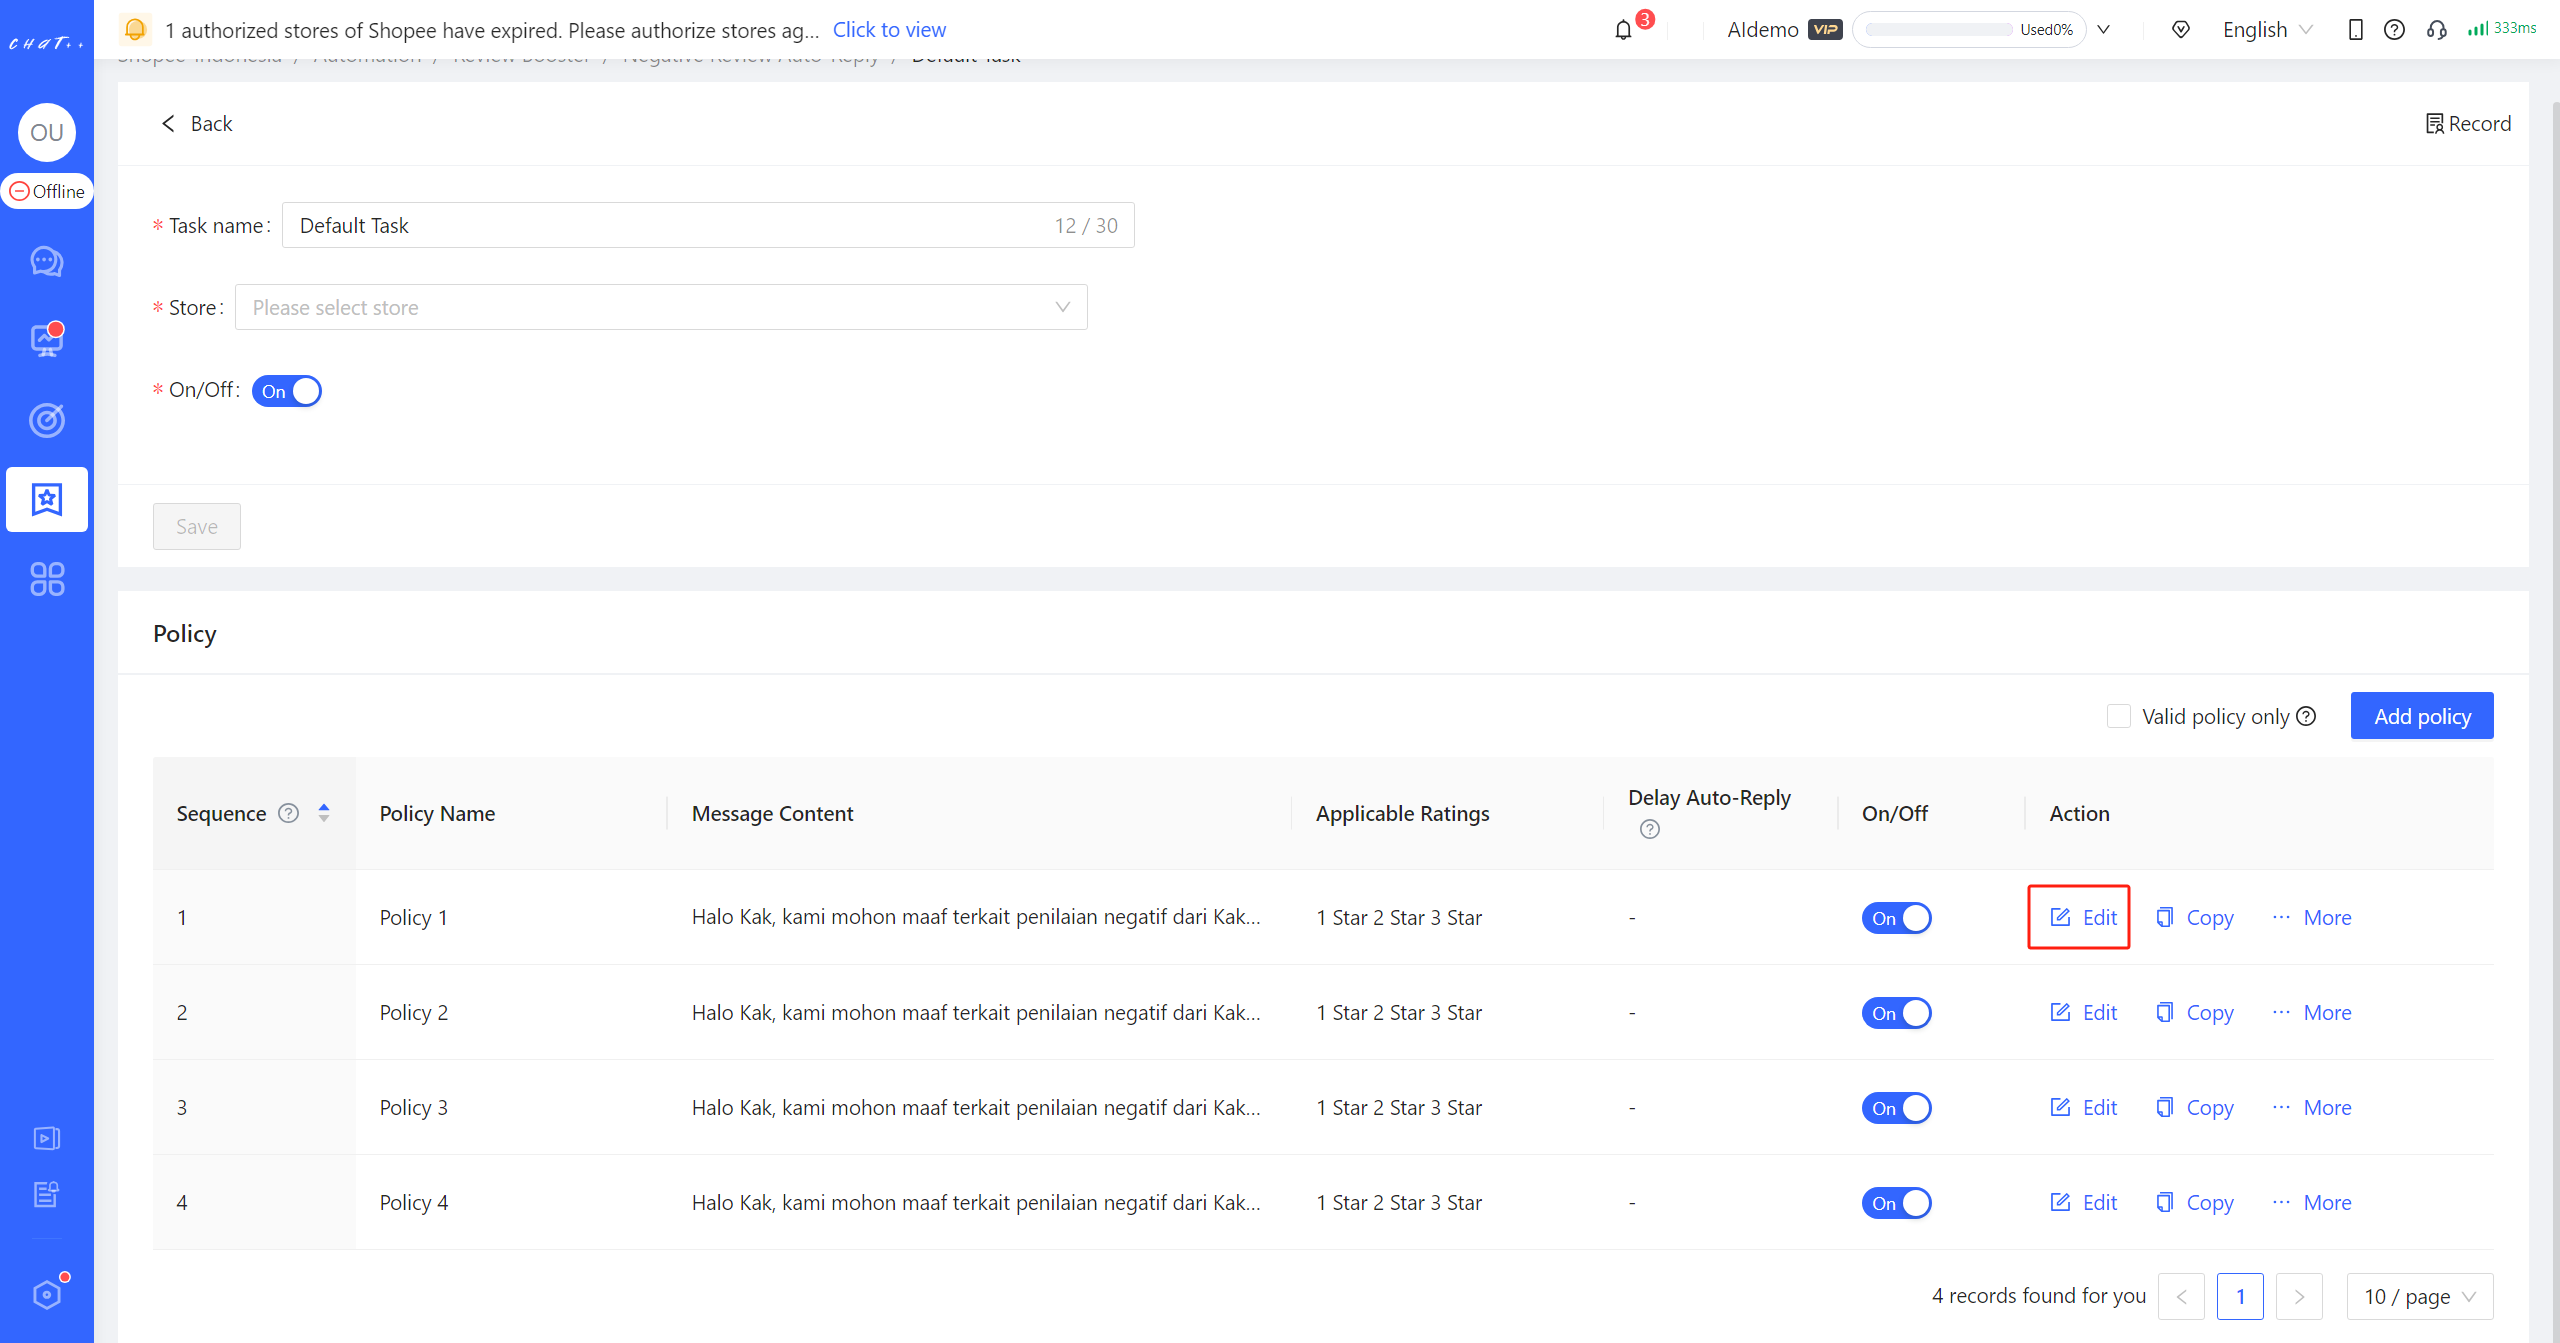Image resolution: width=2560 pixels, height=1343 pixels.
Task: Open the settings hexagon sidebar icon
Action: tap(47, 1294)
